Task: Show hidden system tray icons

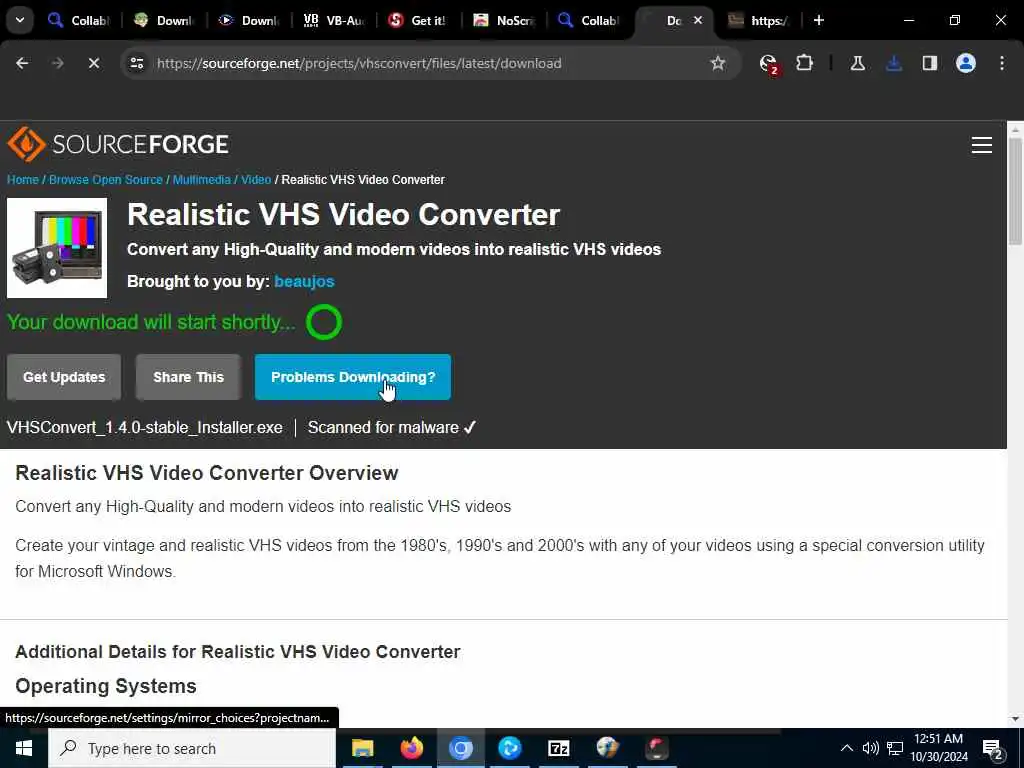Action: coord(846,748)
